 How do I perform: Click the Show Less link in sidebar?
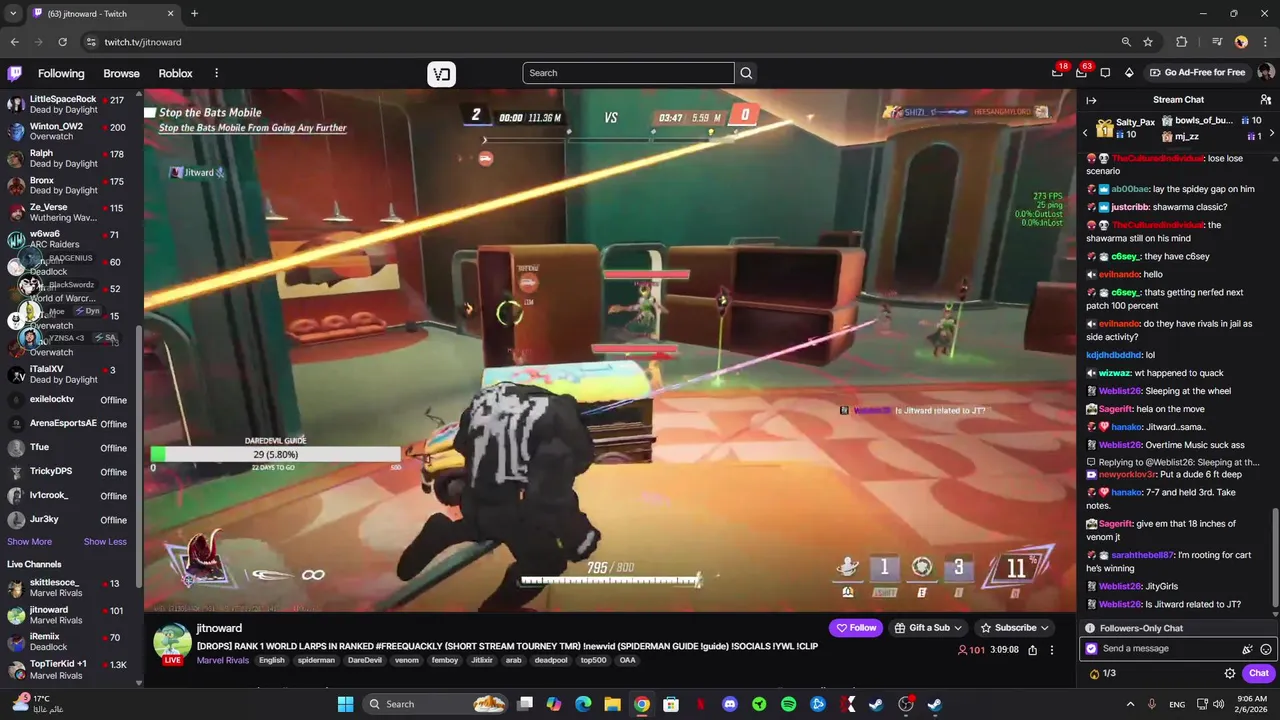tap(105, 542)
